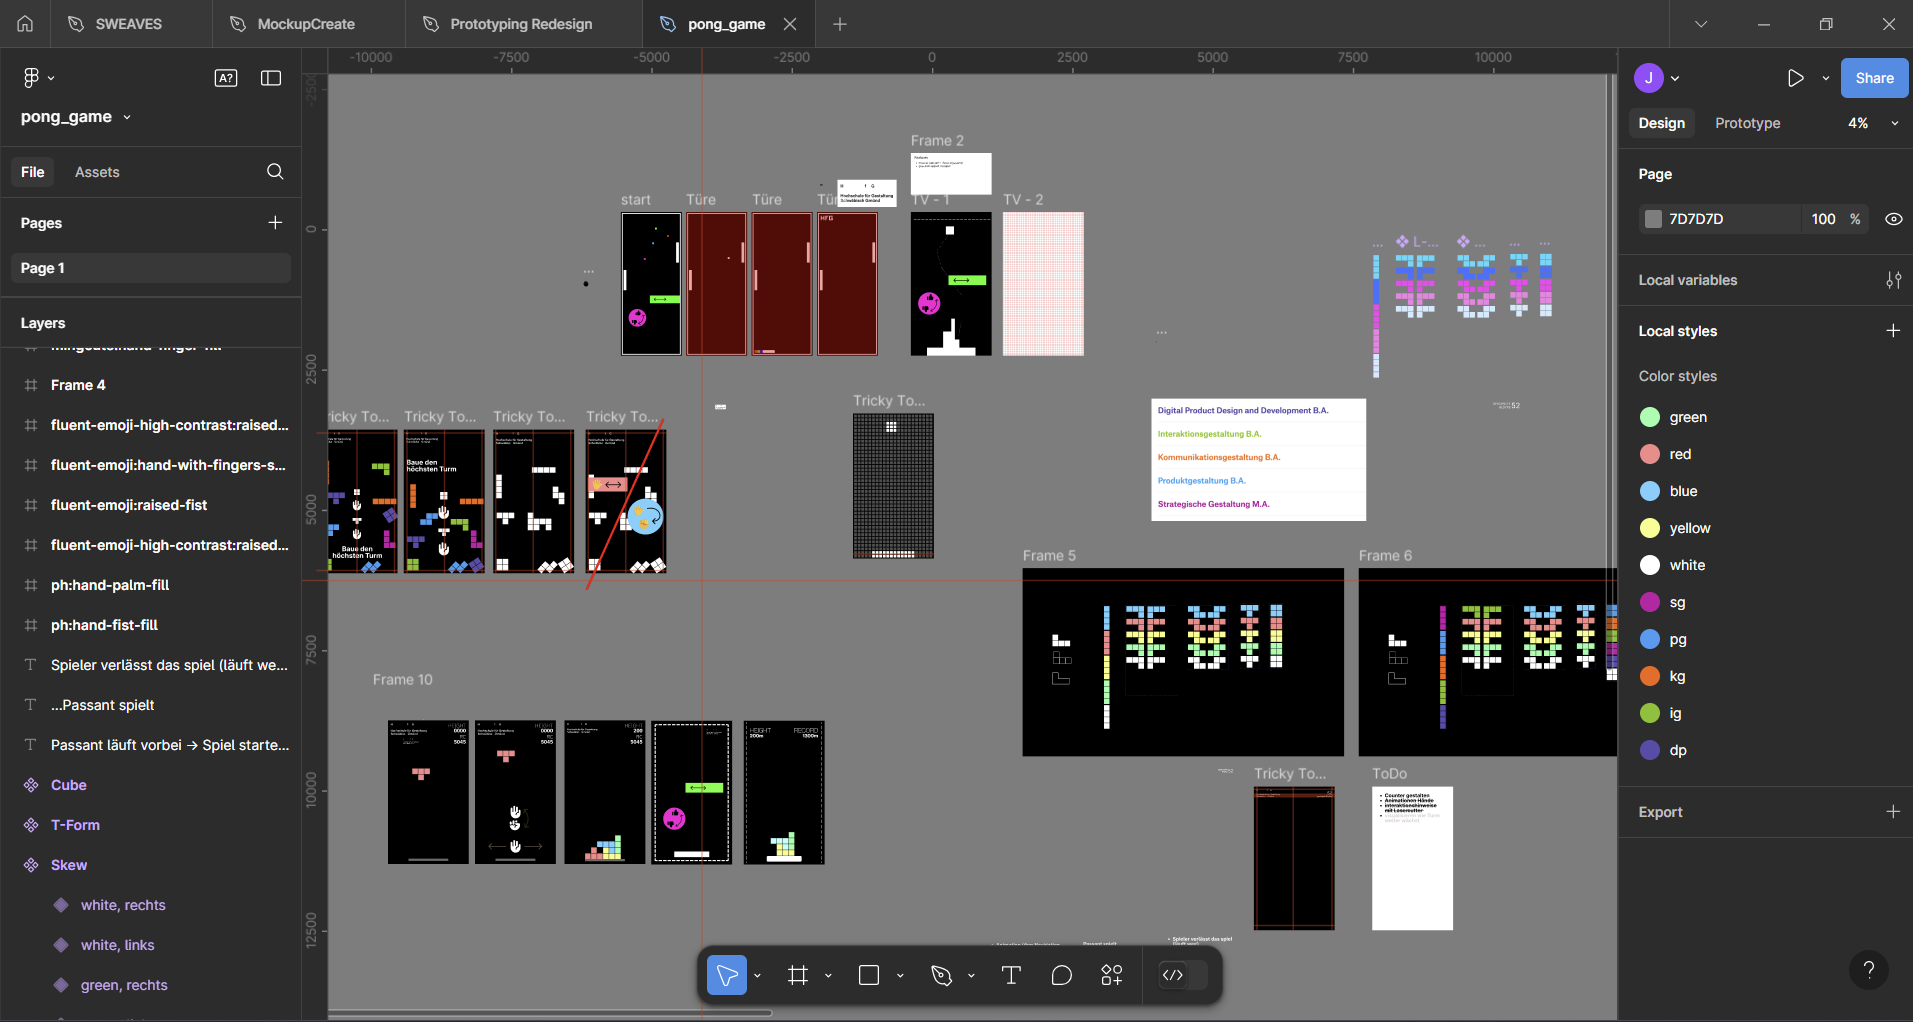Close the pong_game tab
Image resolution: width=1913 pixels, height=1022 pixels.
click(790, 24)
